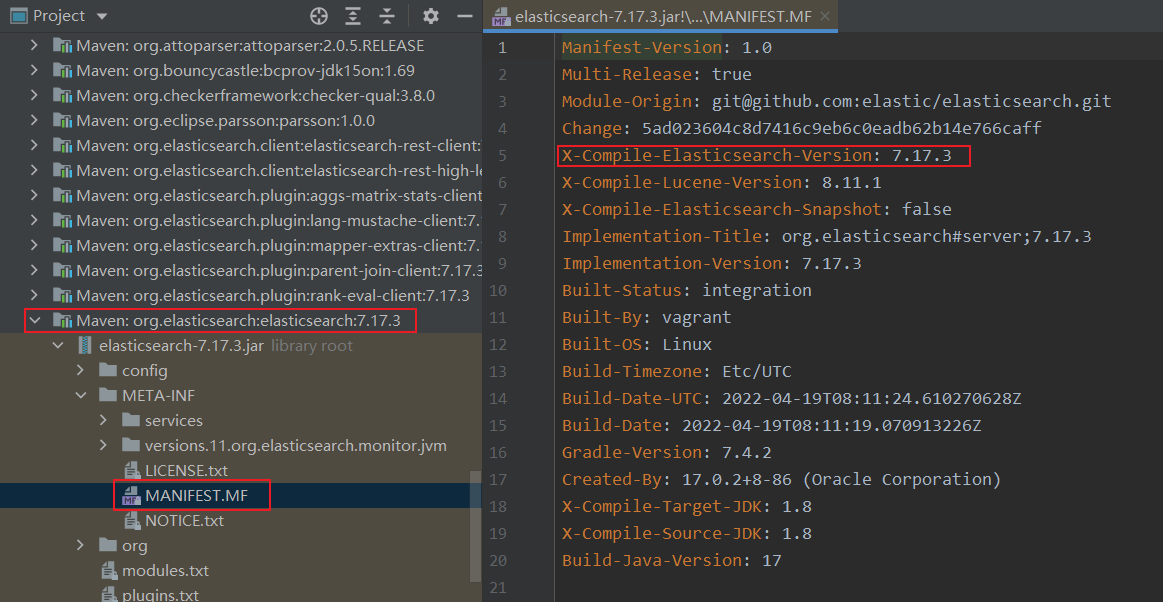1163x602 pixels.
Task: Expand elasticsearch-rest-client library node
Action: pos(33,146)
